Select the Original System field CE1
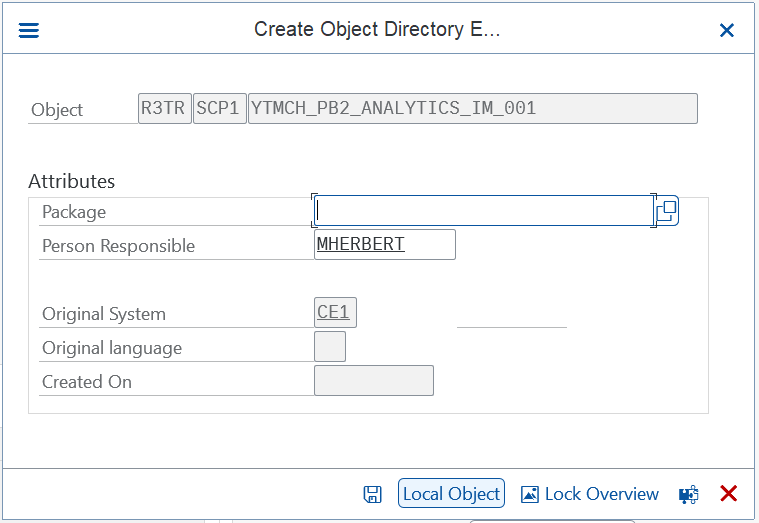The width and height of the screenshot is (759, 523). coord(334,313)
